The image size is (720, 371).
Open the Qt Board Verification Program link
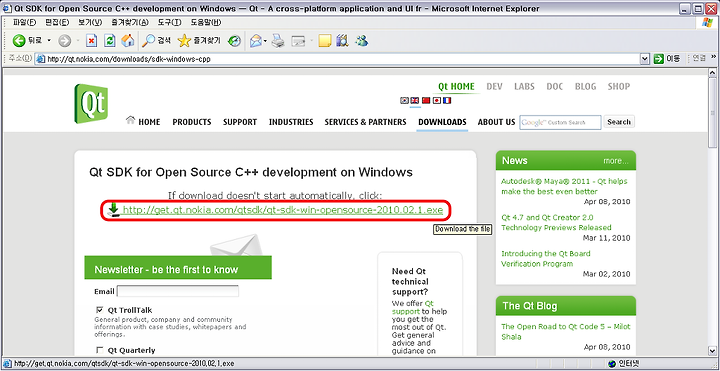click(546, 259)
